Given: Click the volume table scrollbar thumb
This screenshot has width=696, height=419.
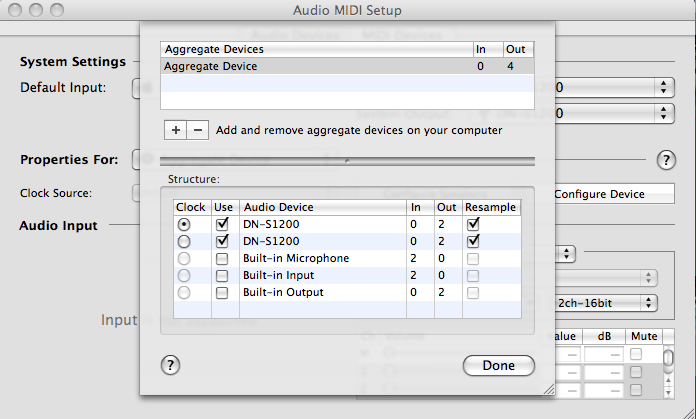Looking at the screenshot, I should click(668, 357).
